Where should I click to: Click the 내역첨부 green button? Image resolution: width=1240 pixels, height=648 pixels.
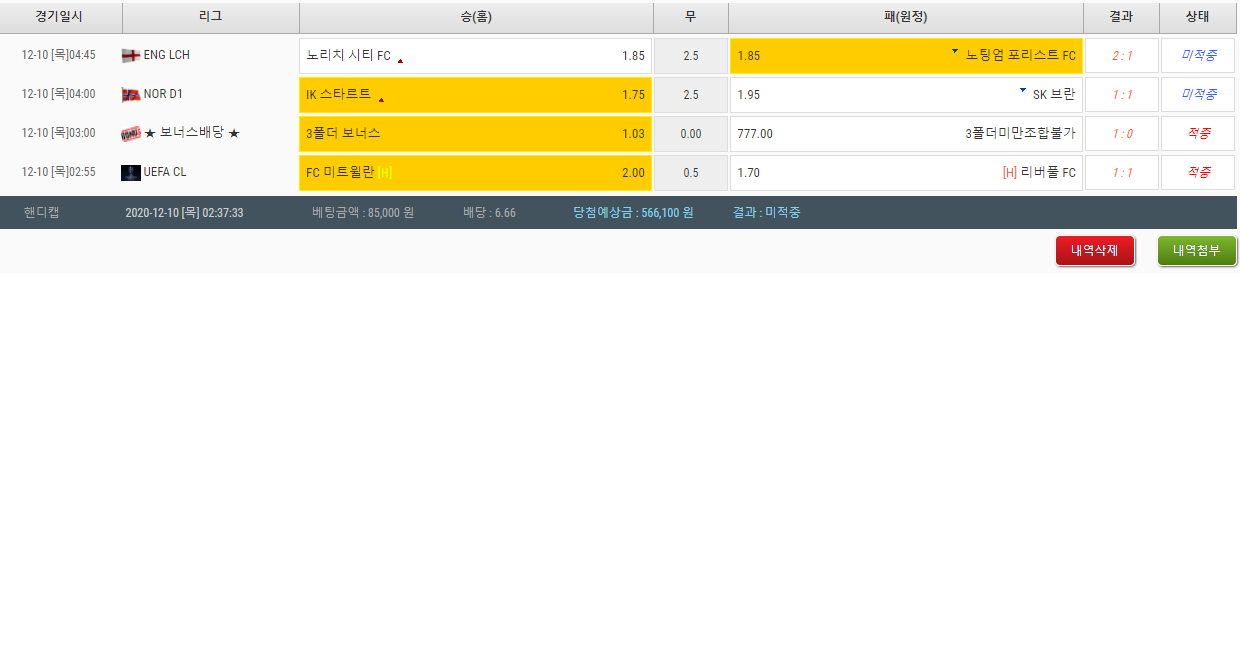point(1196,251)
